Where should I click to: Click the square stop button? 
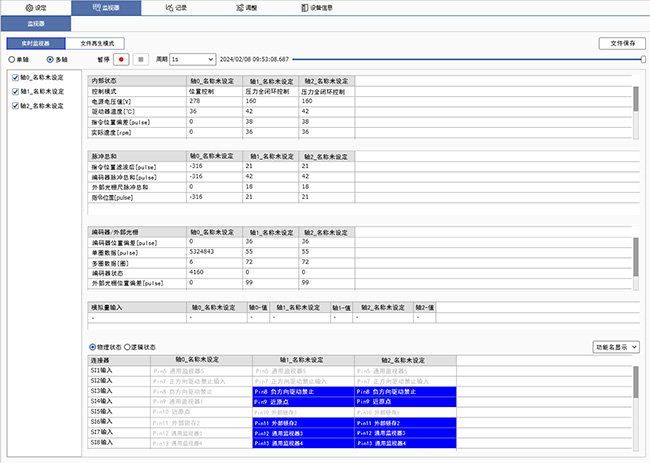click(x=140, y=60)
